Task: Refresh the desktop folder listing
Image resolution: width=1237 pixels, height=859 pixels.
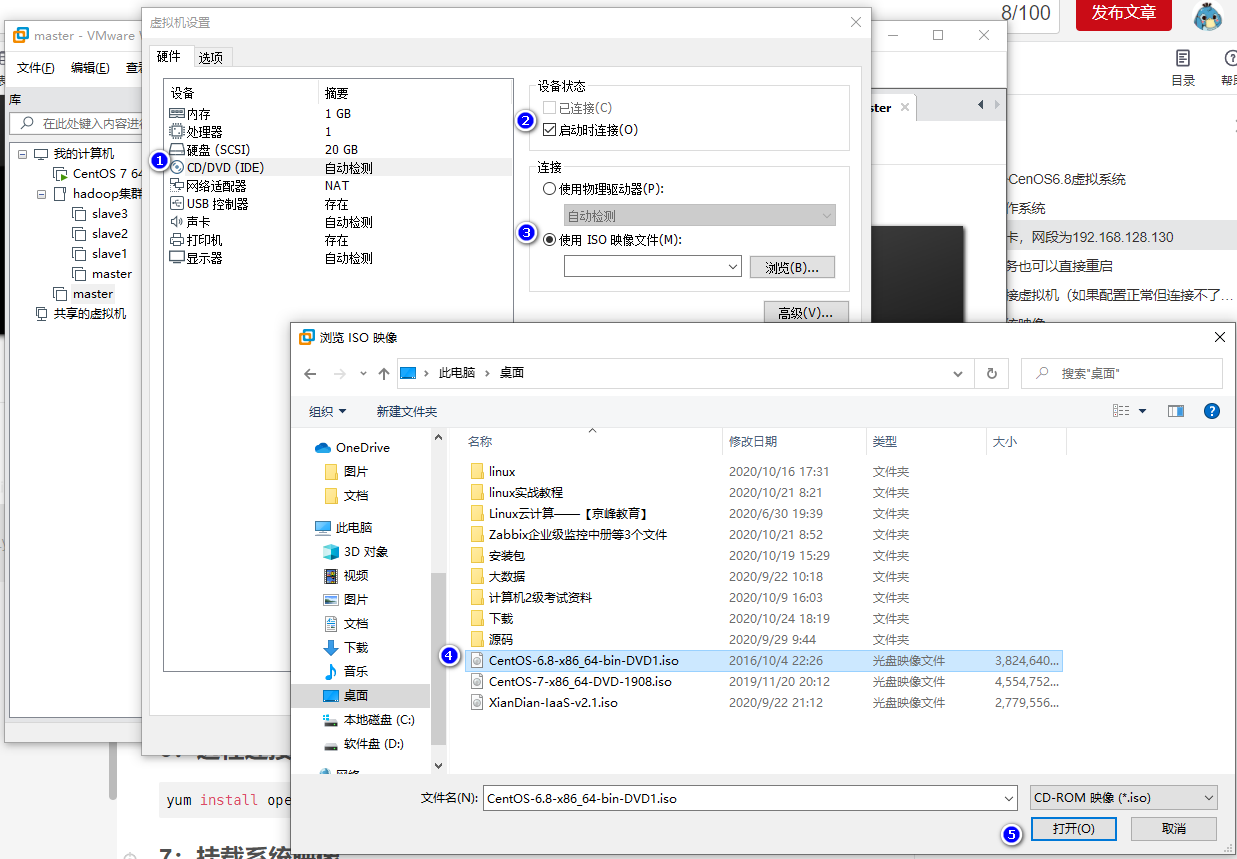Action: (991, 373)
